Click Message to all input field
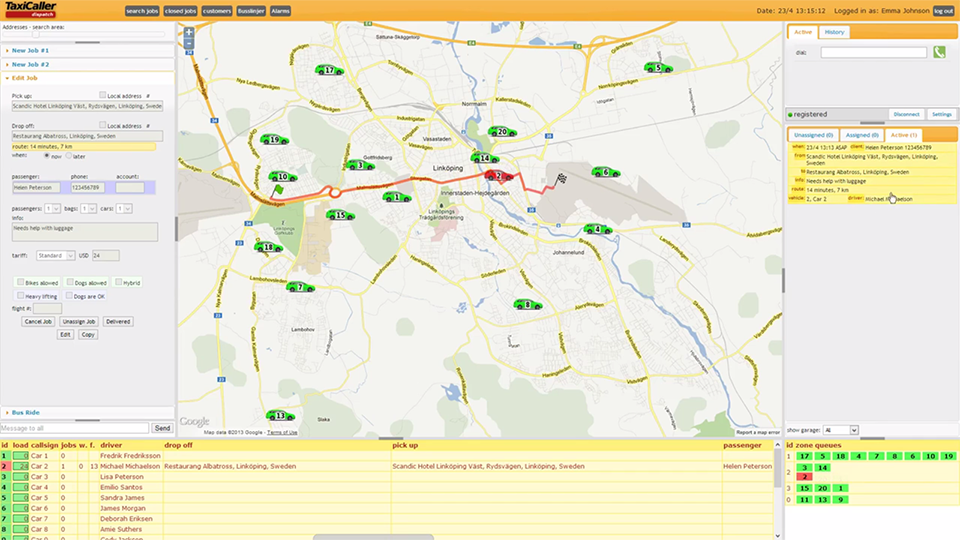The height and width of the screenshot is (540, 960). coord(75,428)
